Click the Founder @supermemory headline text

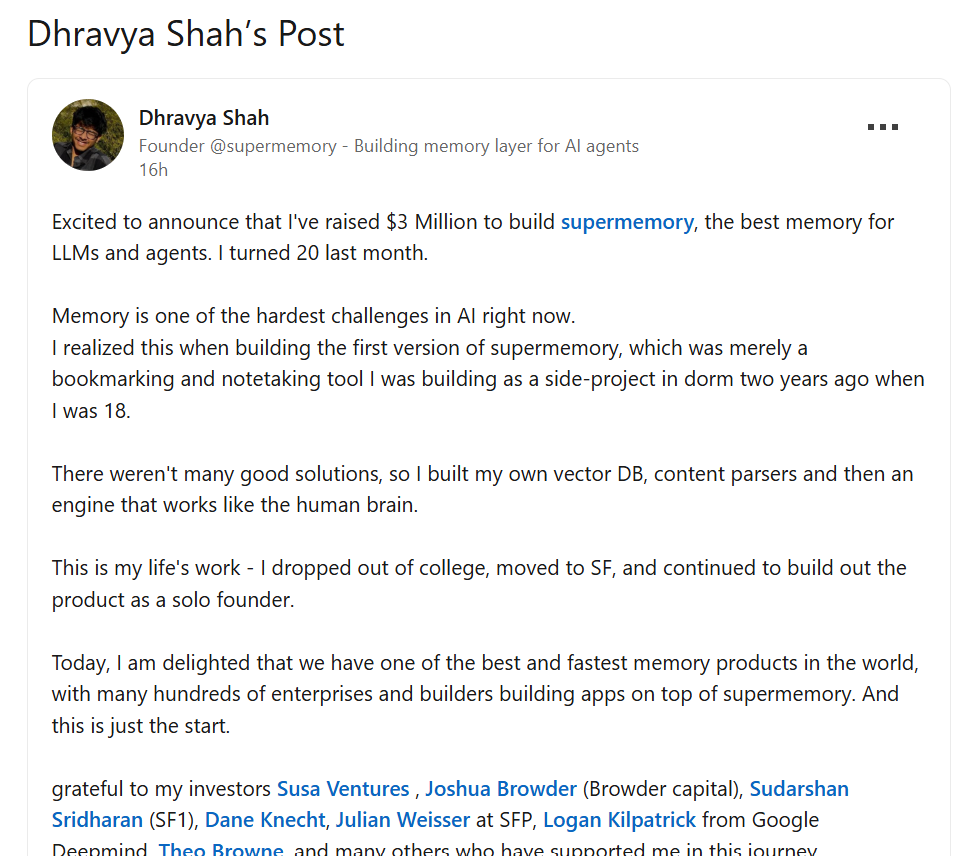389,145
